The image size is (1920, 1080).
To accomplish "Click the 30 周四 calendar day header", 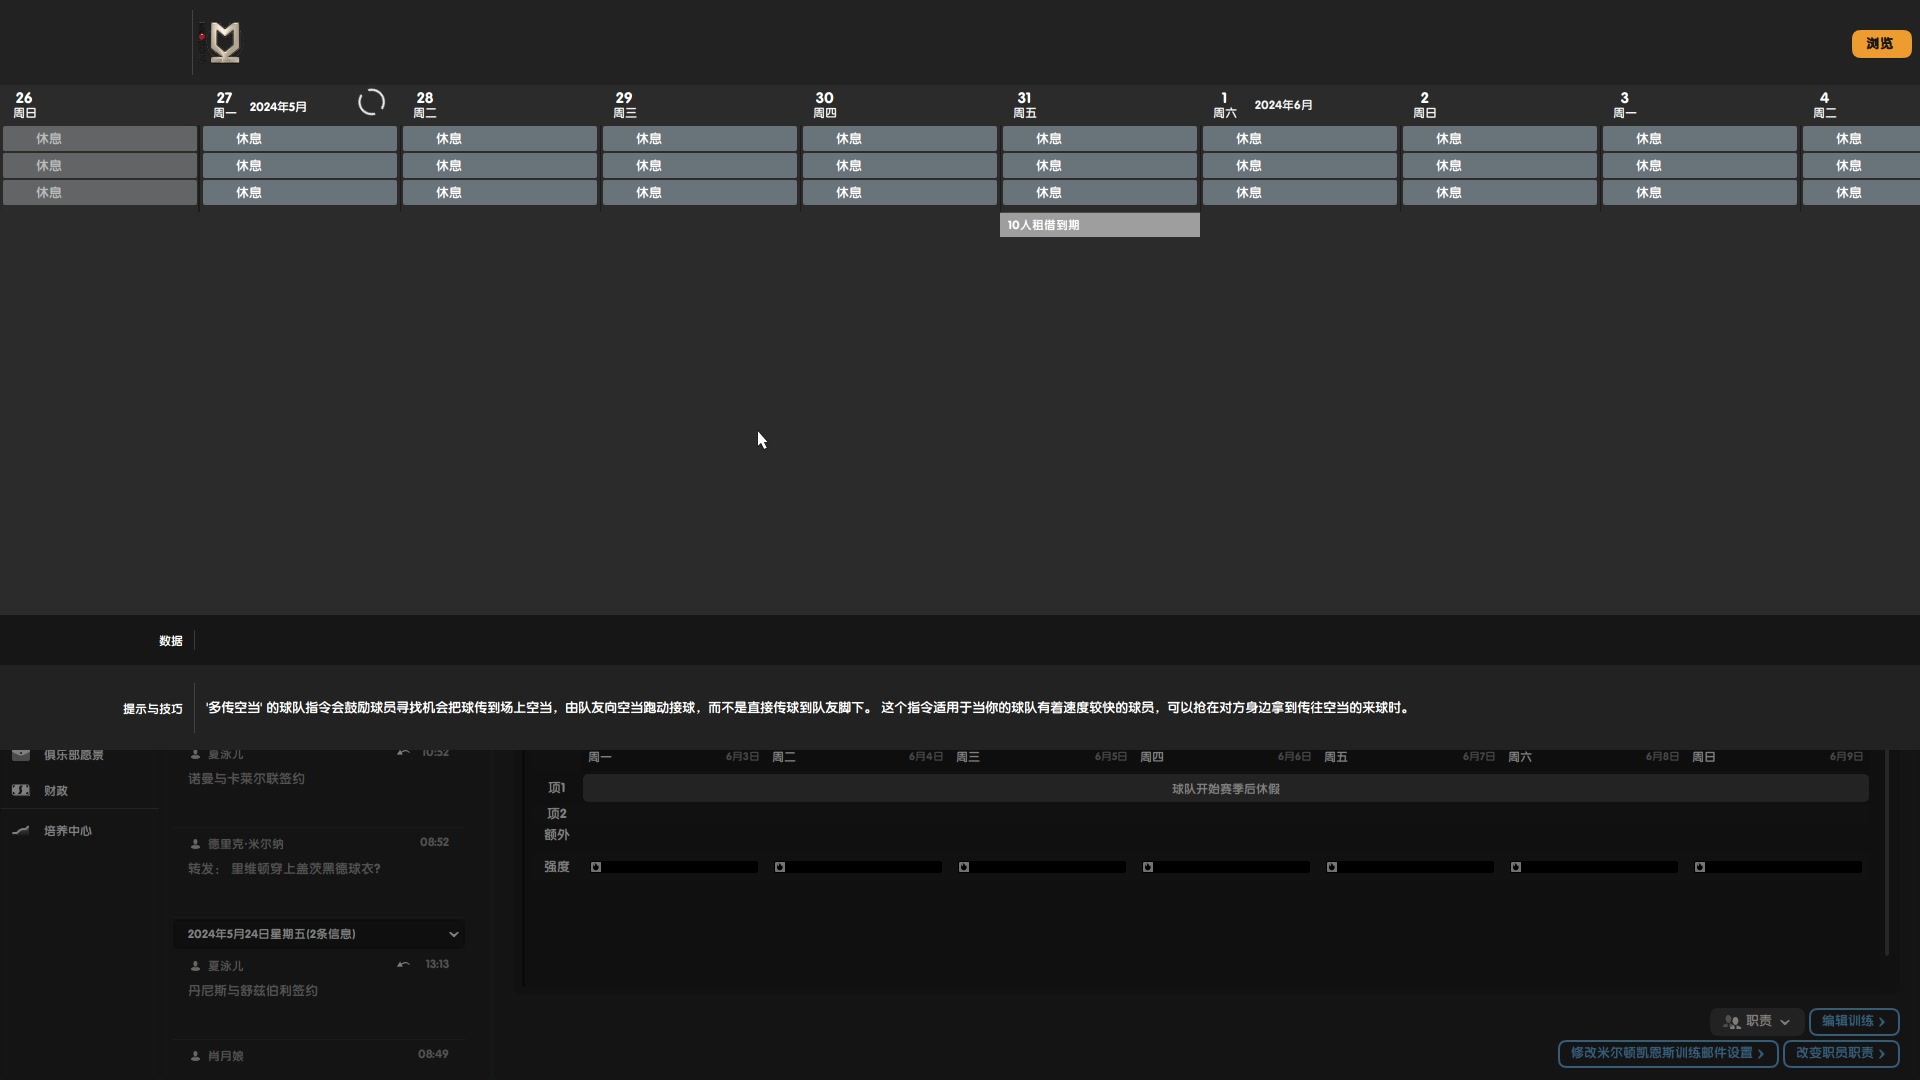I will pos(825,104).
